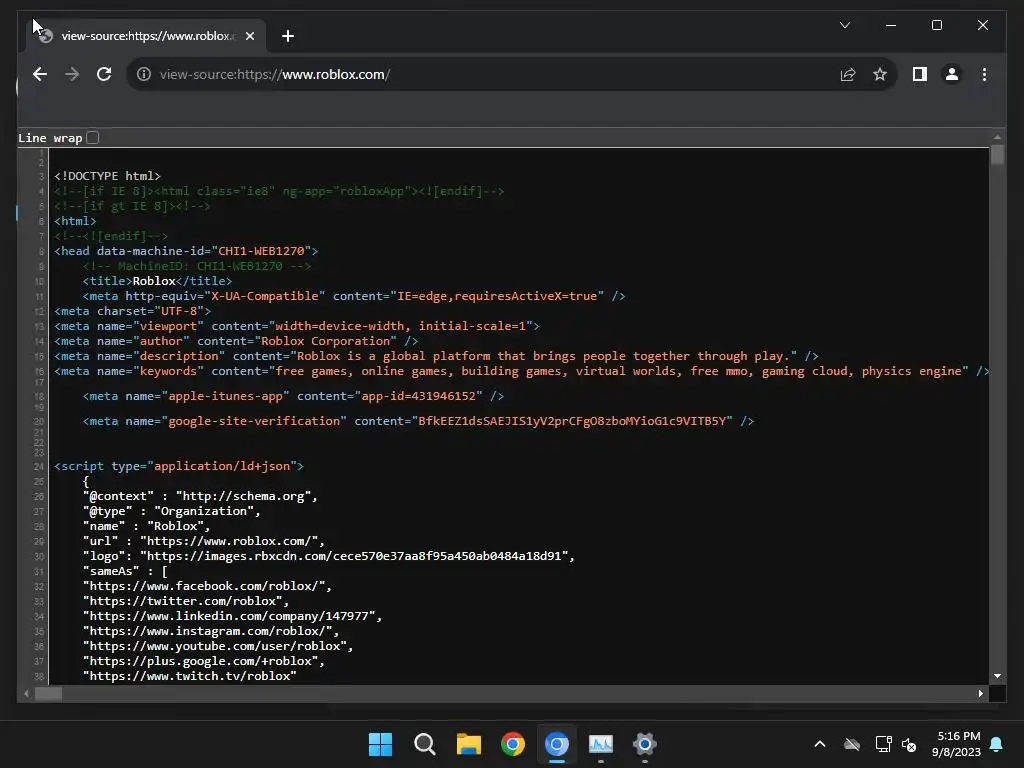Image resolution: width=1024 pixels, height=768 pixels.
Task: Launch Google Chrome from taskbar
Action: (513, 744)
